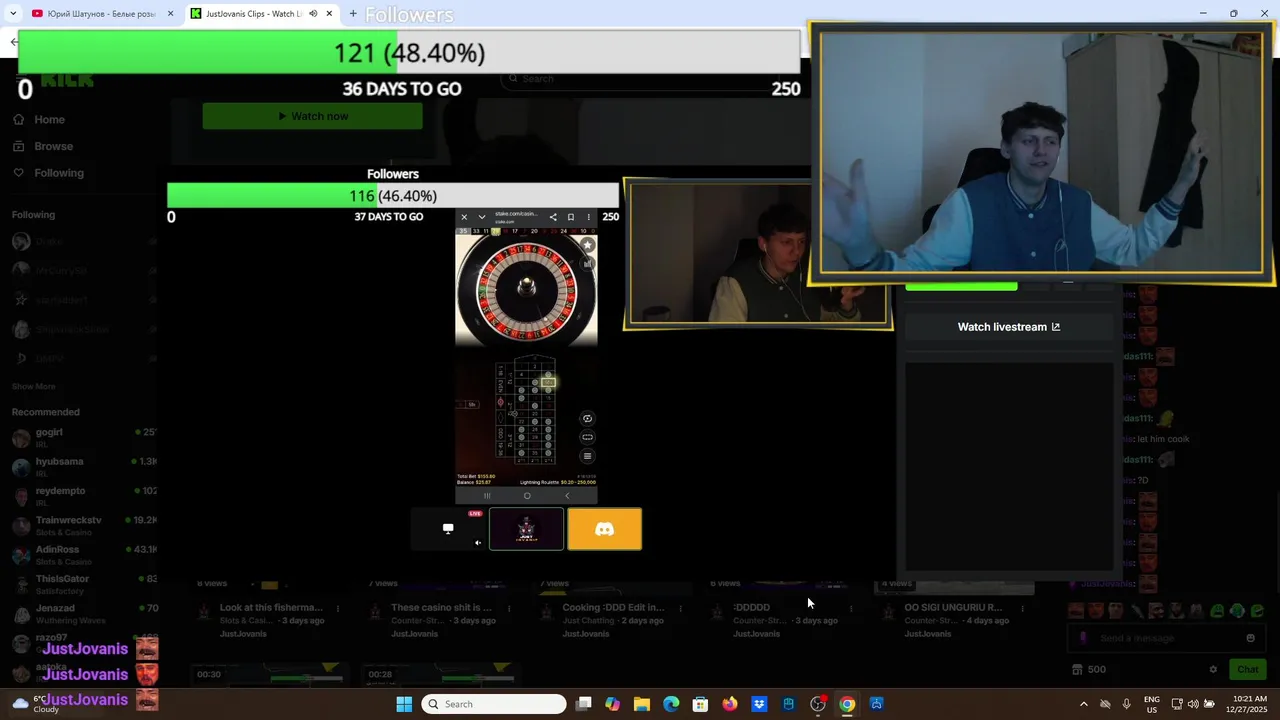1280x720 pixels.
Task: Close the stake.com mobile browser X
Action: point(464,217)
